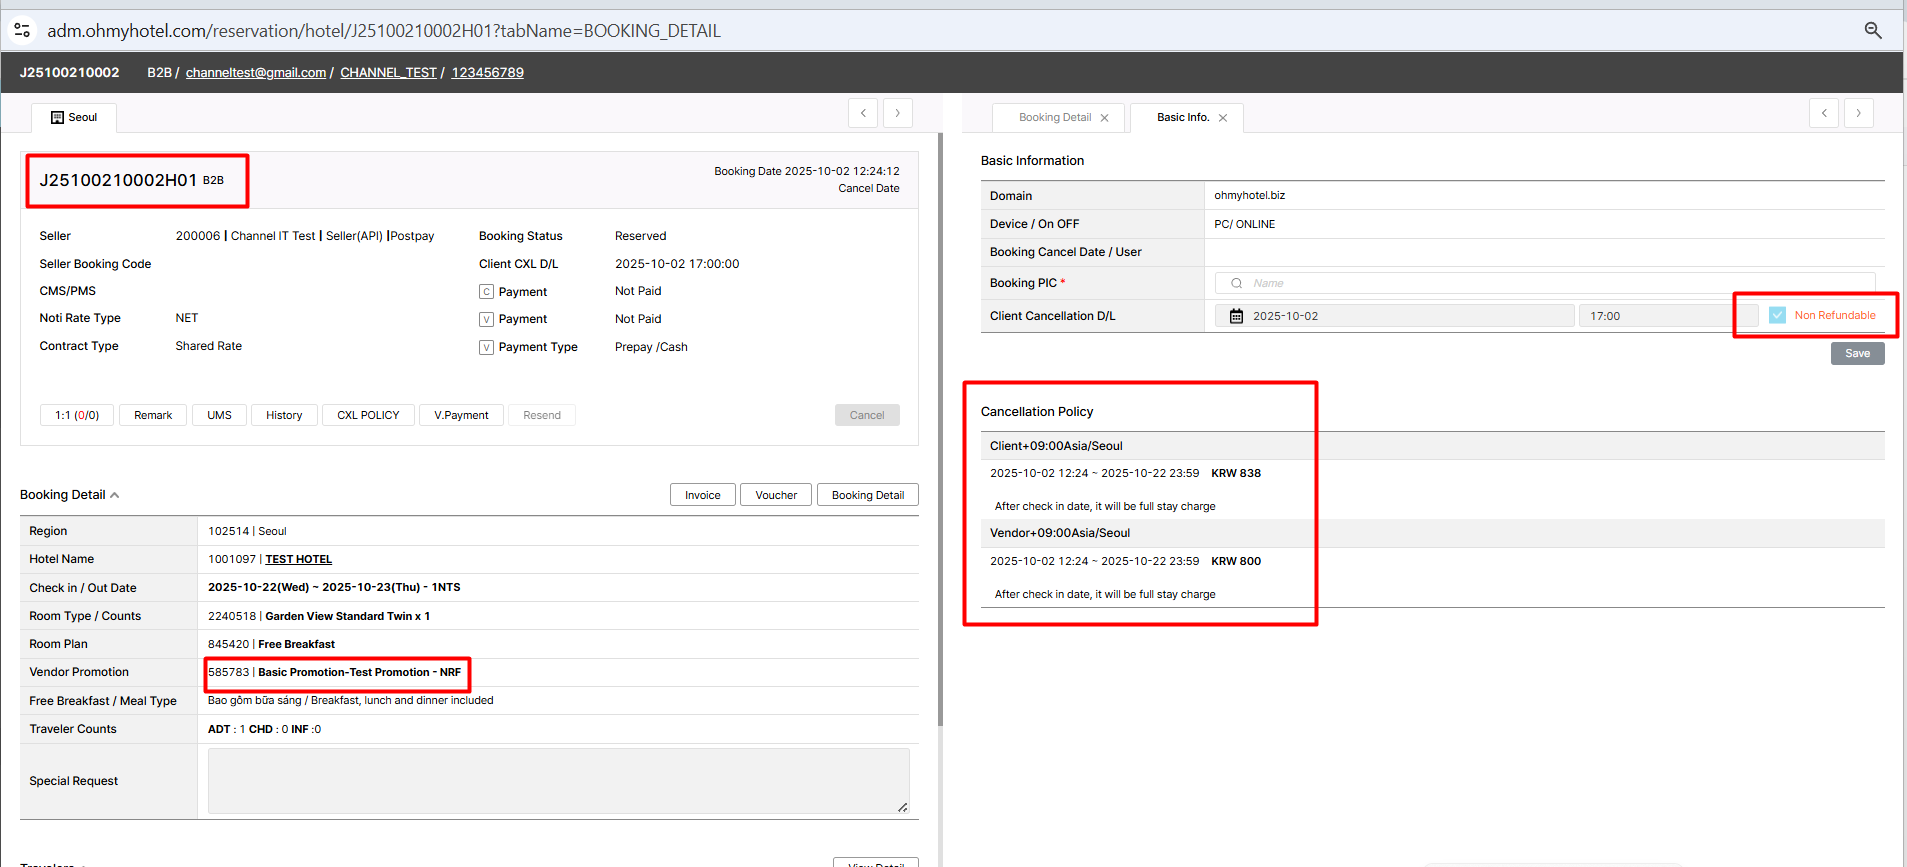Click the CXL POLICY button
Viewport: 1907px width, 867px height.
368,415
